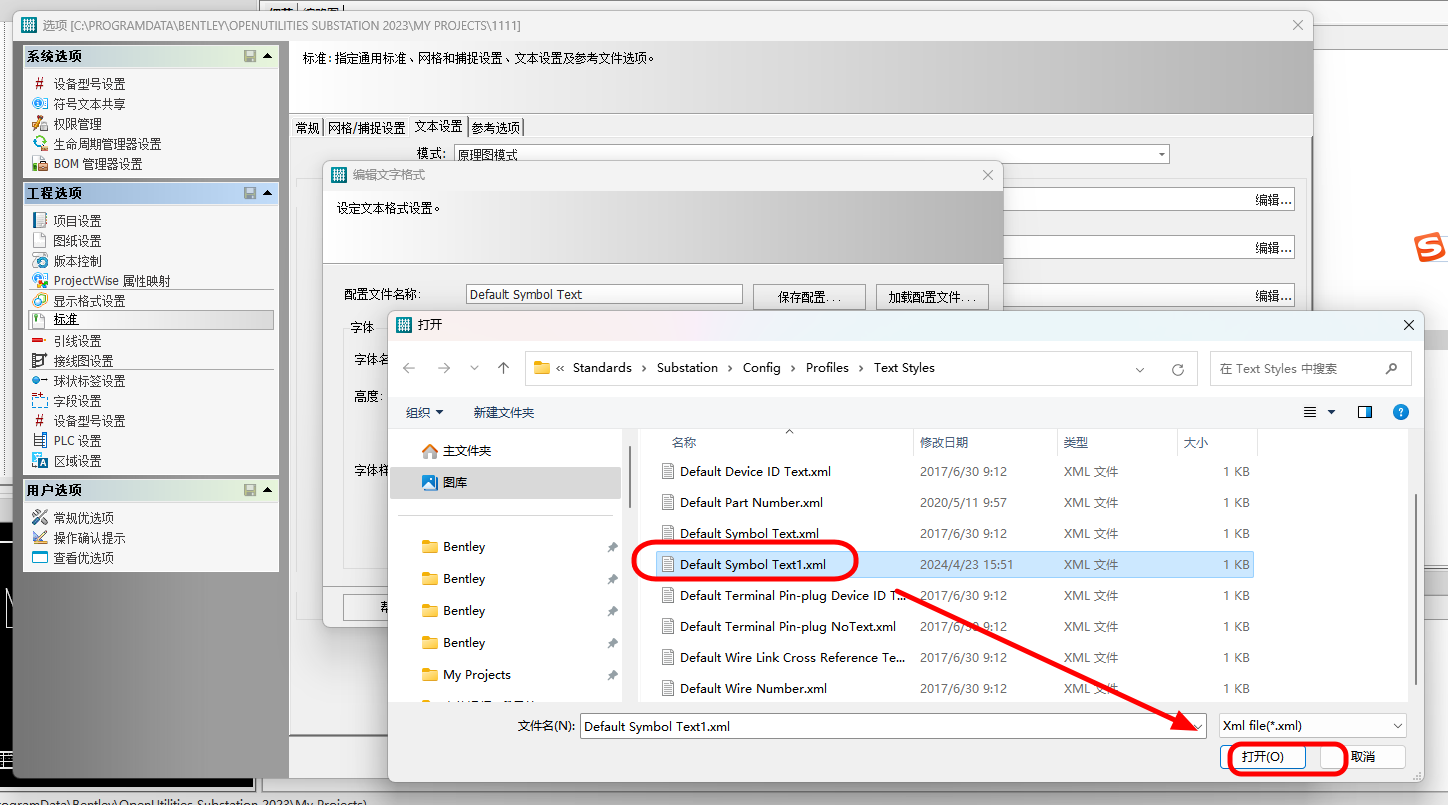
Task: Click the 打开(O) button
Action: [x=1263, y=757]
